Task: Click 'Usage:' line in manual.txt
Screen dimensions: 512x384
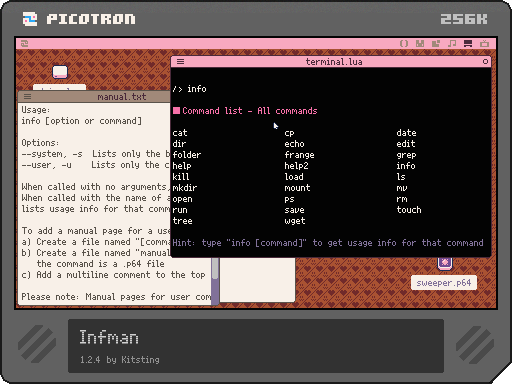Action: (36, 110)
